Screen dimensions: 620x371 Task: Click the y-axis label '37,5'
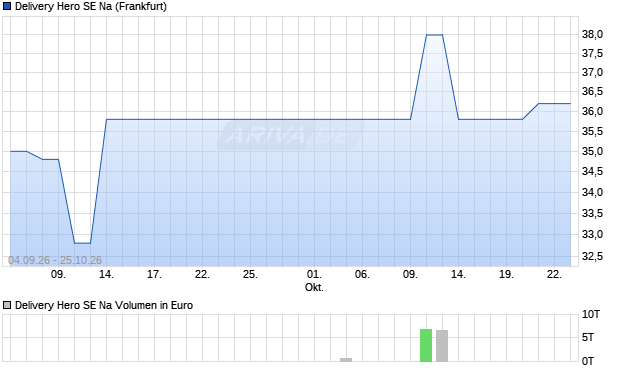[x=592, y=53]
